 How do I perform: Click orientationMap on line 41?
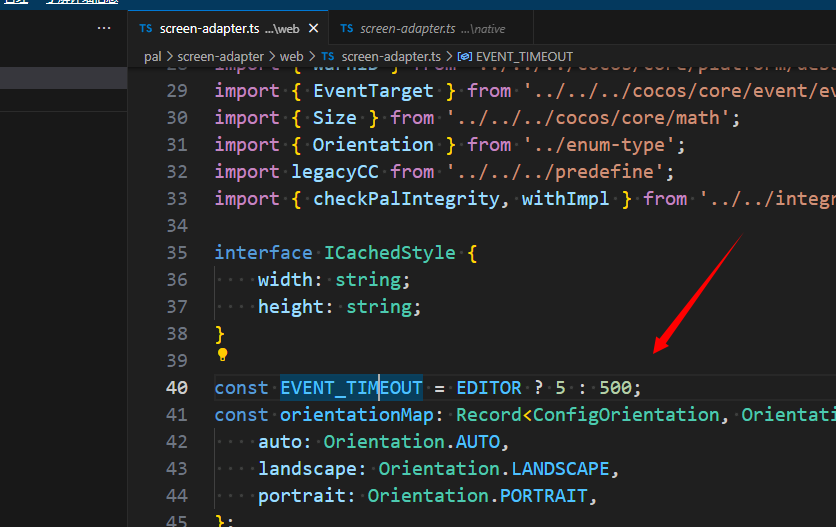pos(357,414)
